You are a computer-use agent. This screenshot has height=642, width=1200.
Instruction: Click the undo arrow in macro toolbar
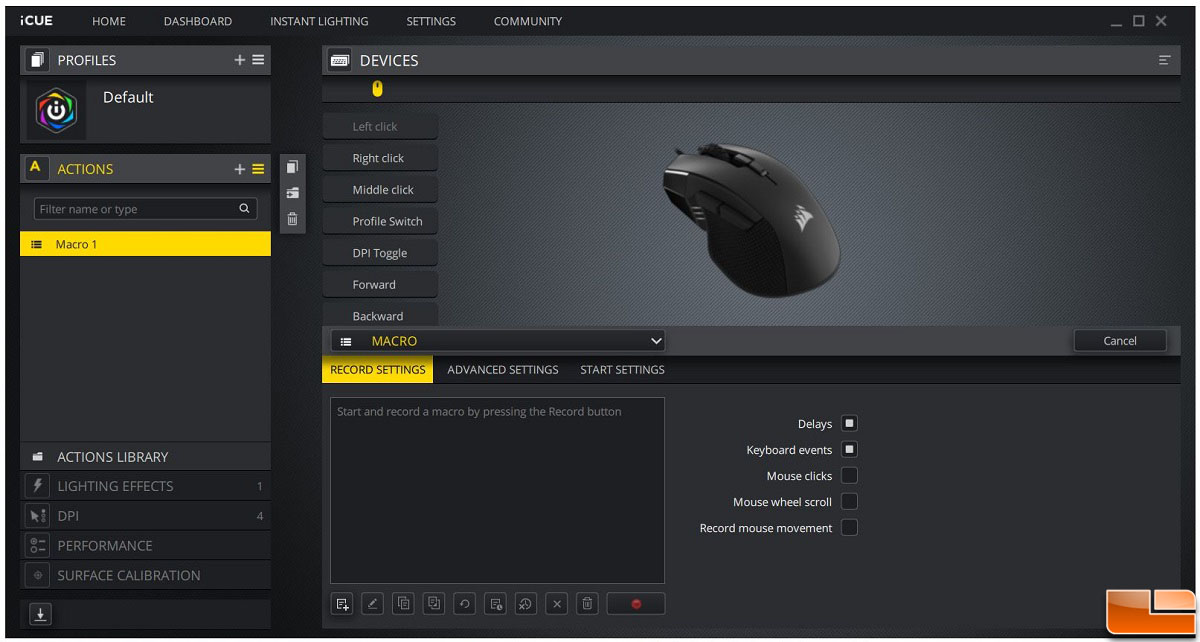click(464, 603)
